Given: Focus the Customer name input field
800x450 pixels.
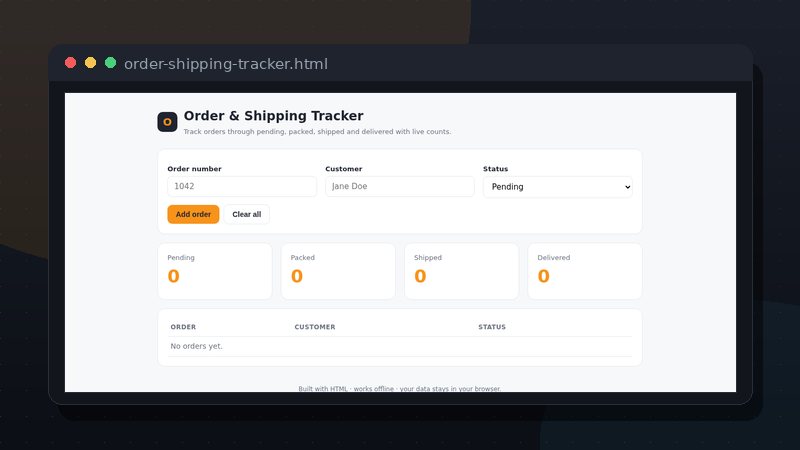Looking at the screenshot, I should coord(399,186).
